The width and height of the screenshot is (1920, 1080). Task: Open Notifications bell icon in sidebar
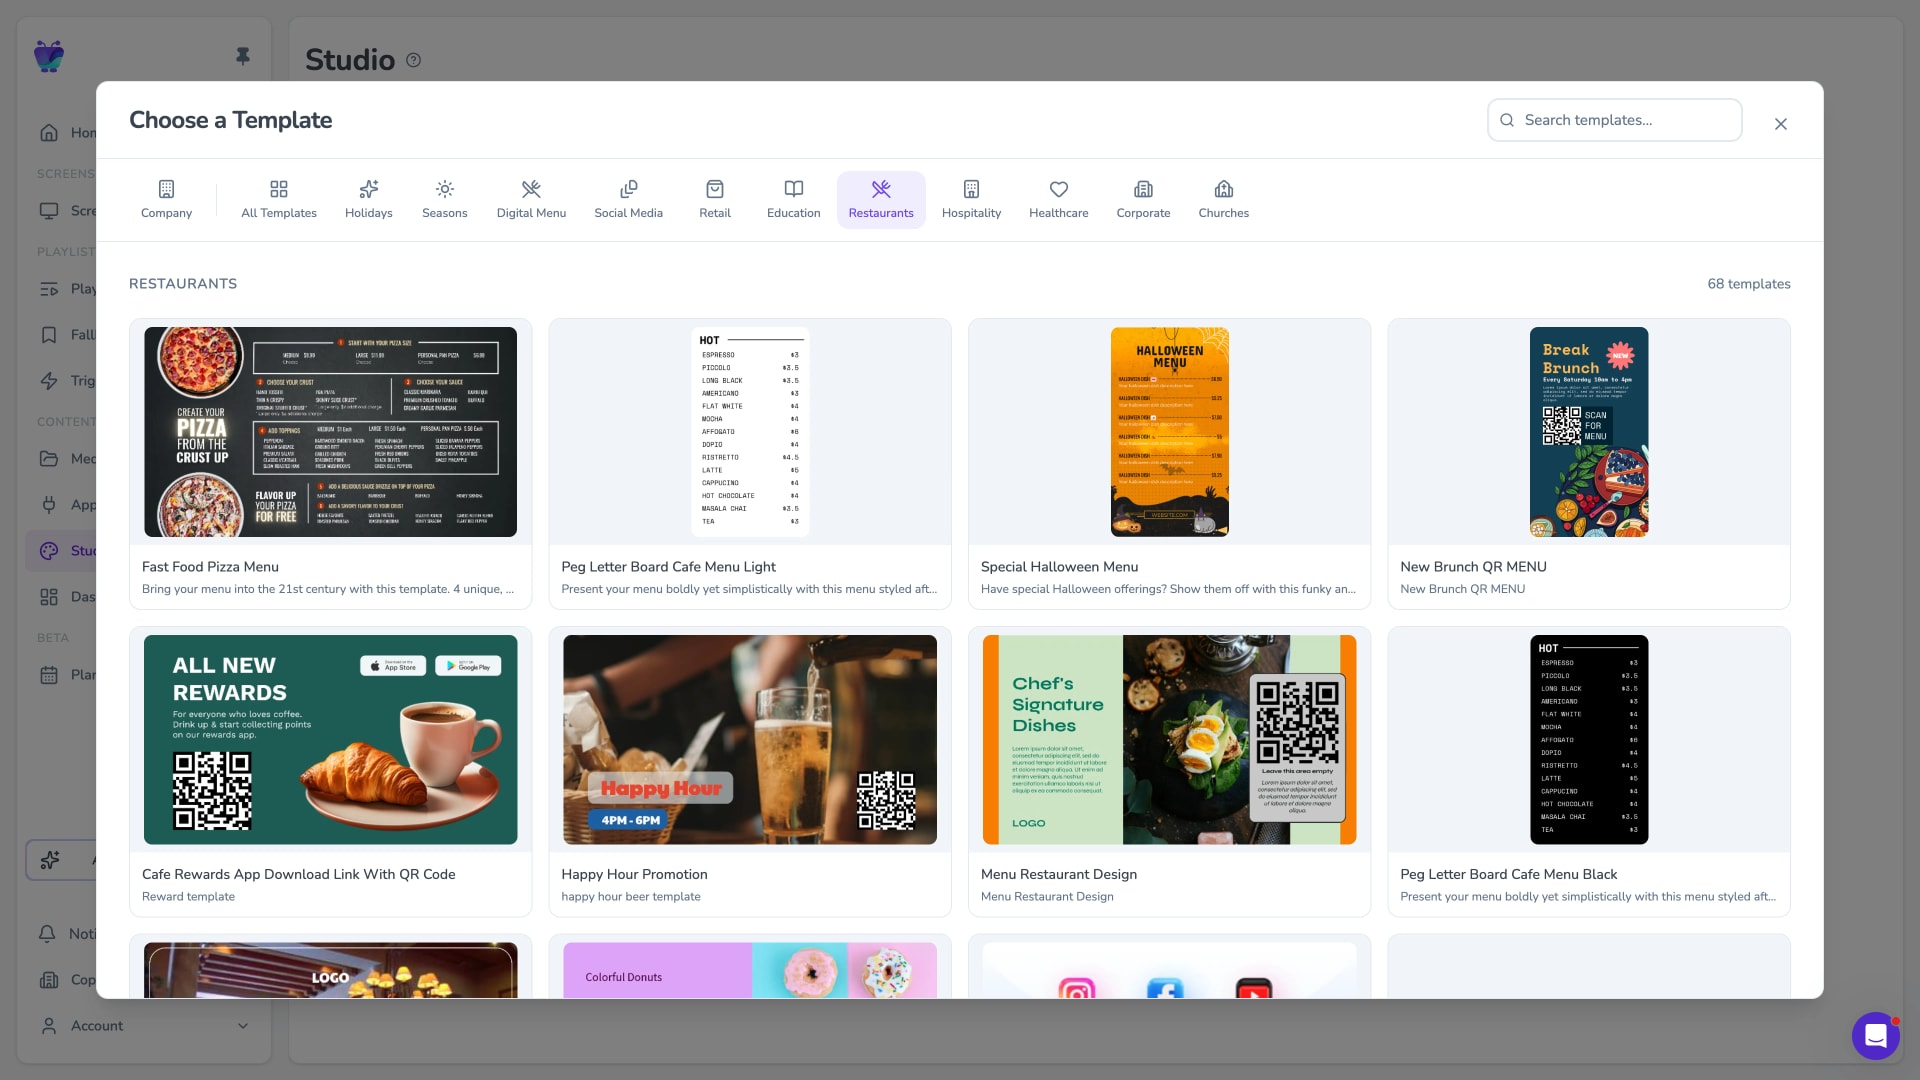(x=47, y=934)
